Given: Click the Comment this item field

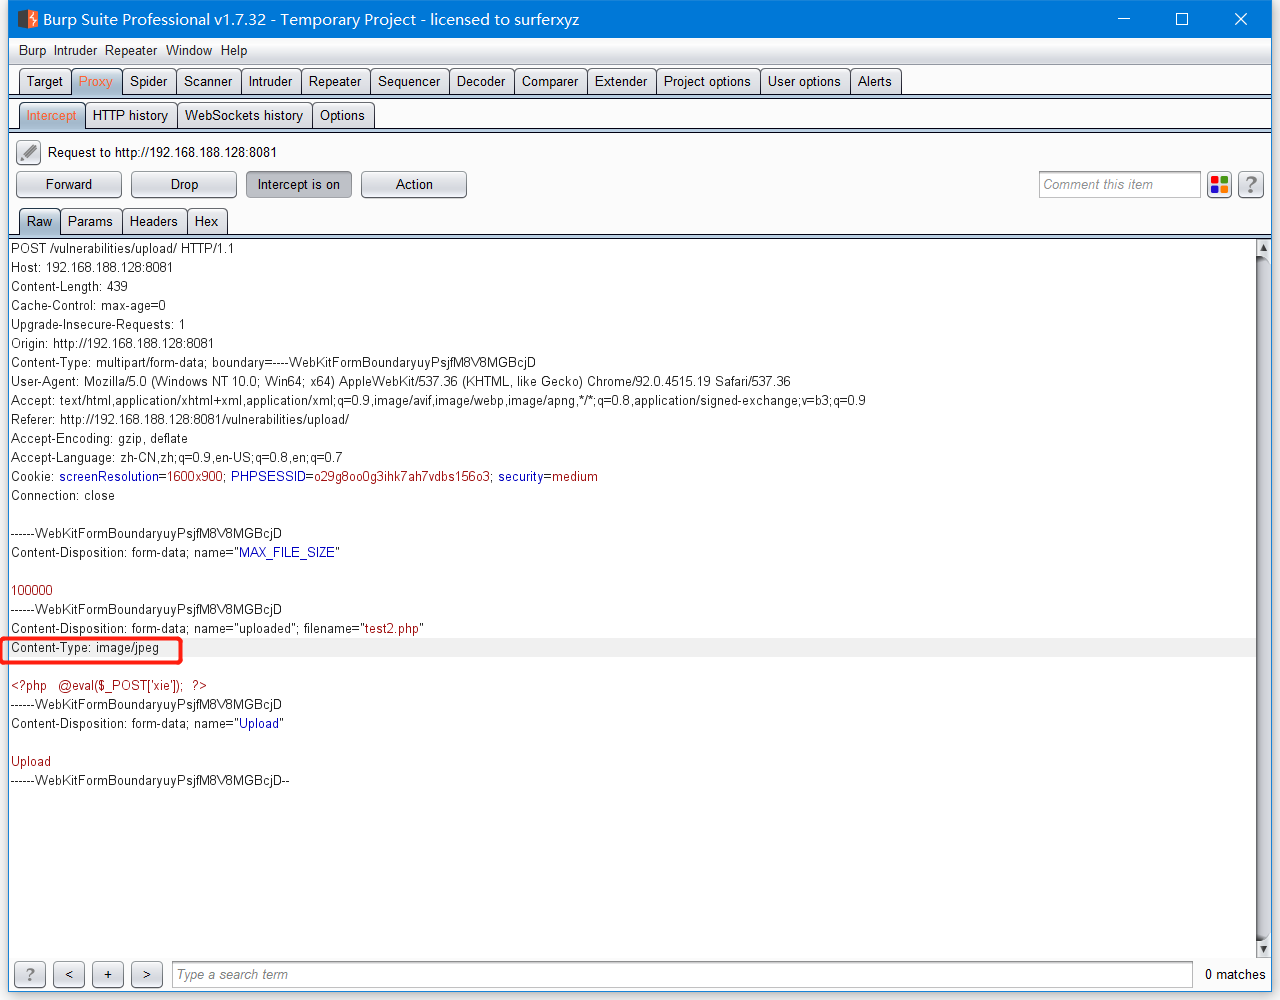Looking at the screenshot, I should [1119, 185].
